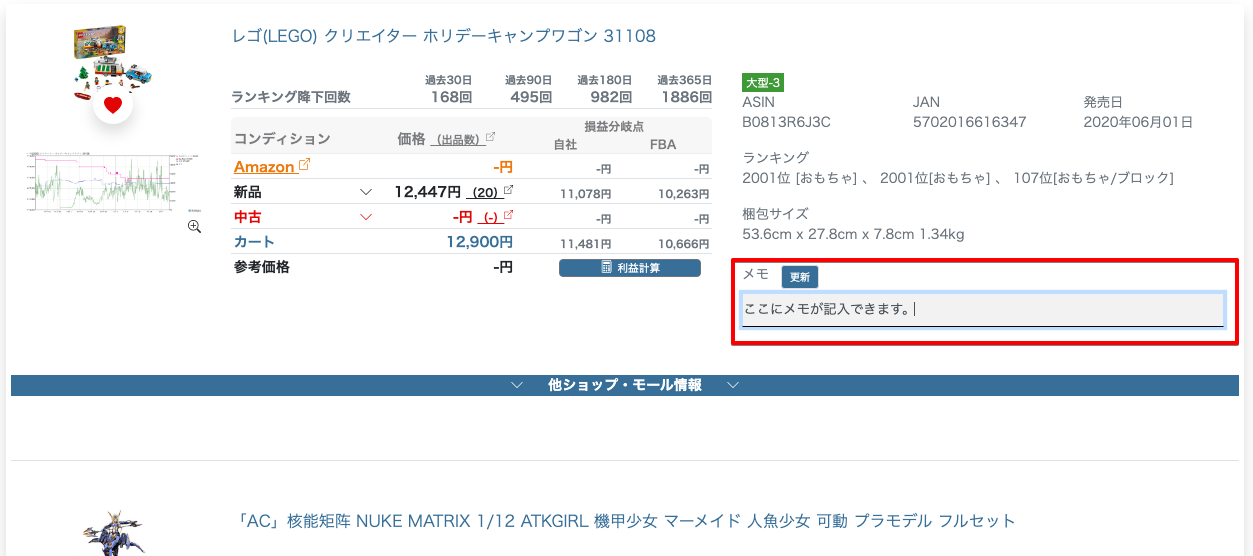Expand the red 中古 row chevron
The image size is (1253, 556).
click(366, 217)
